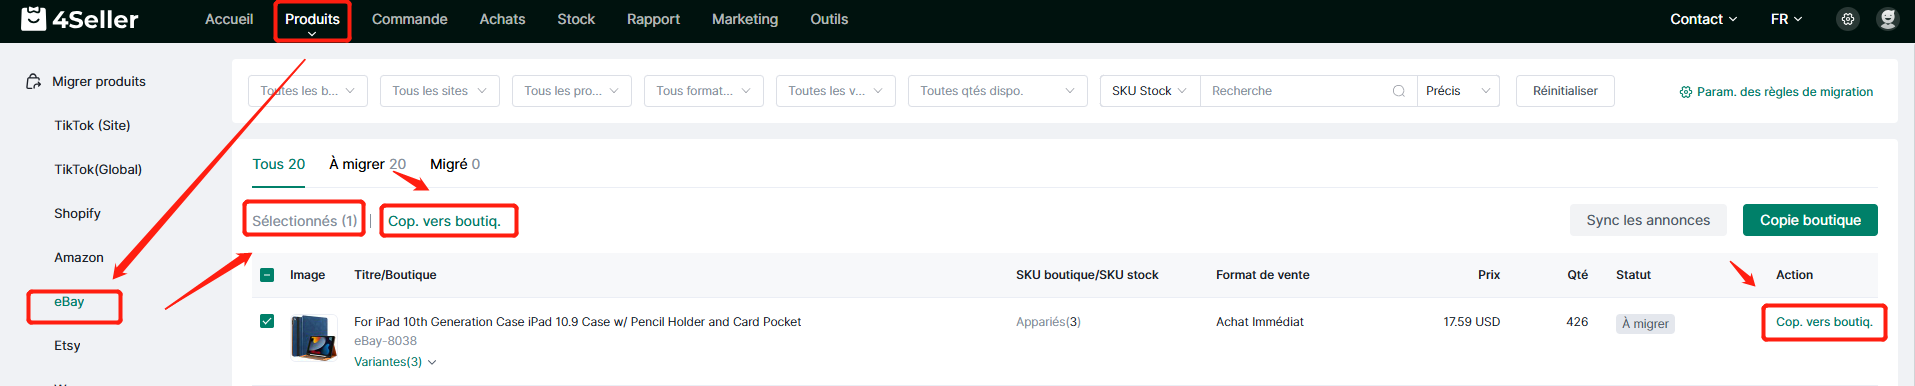Open the Tous les sites dropdown
This screenshot has height=386, width=1915.
[x=440, y=91]
